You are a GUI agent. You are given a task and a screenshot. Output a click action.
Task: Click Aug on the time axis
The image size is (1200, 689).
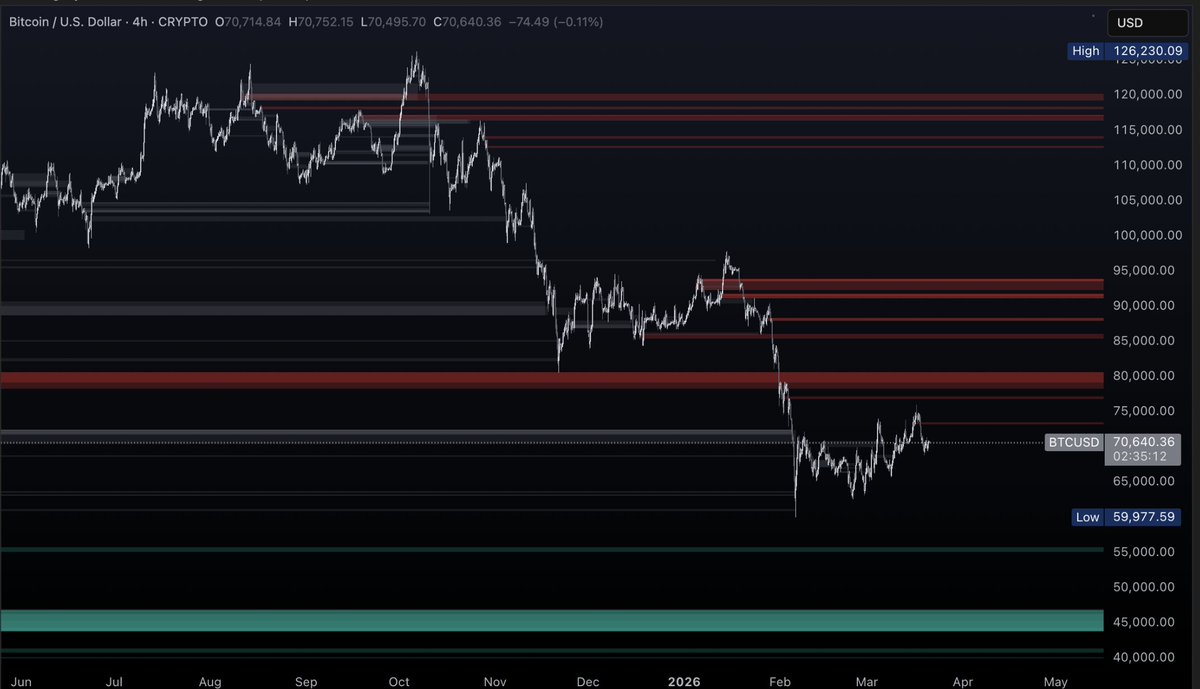pyautogui.click(x=209, y=681)
